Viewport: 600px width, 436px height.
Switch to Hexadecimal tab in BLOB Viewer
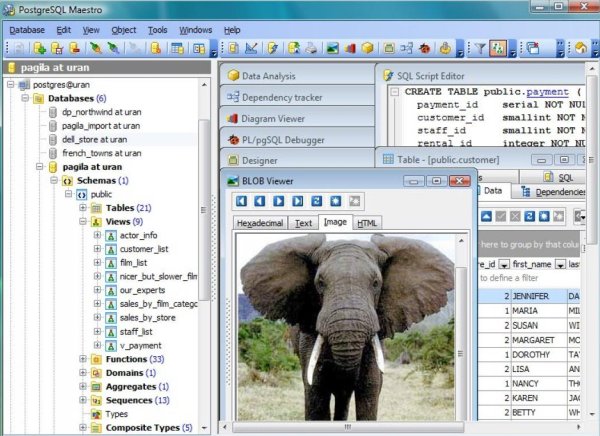(260, 223)
